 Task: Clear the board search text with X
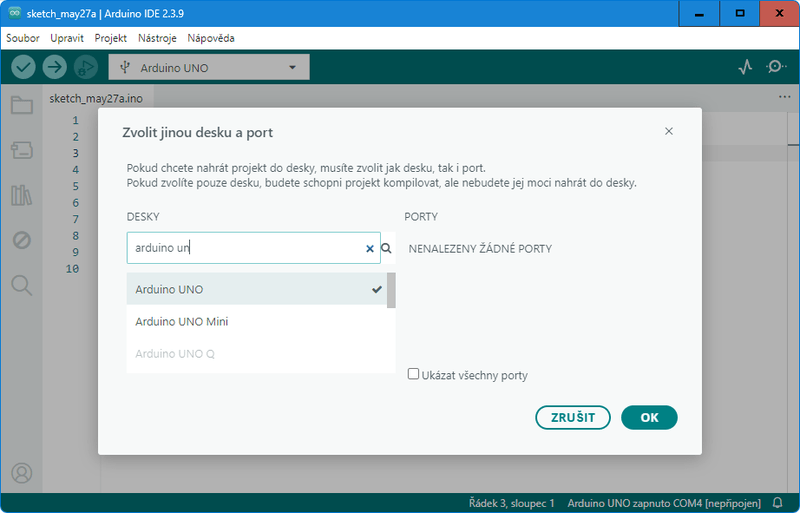370,249
